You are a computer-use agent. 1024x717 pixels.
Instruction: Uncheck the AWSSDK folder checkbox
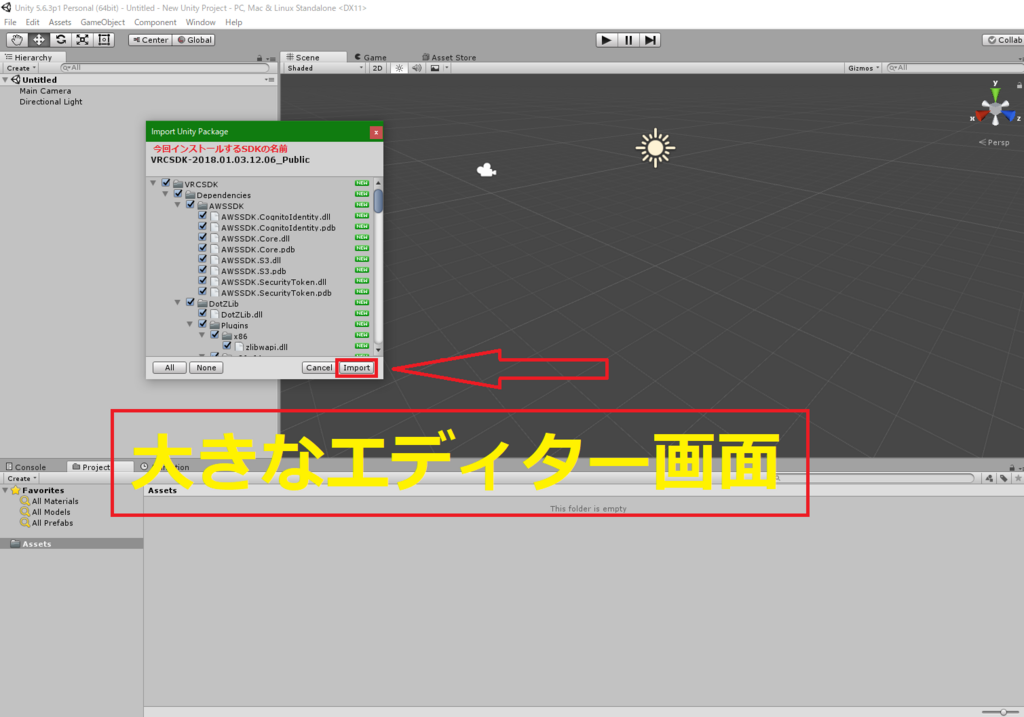191,204
